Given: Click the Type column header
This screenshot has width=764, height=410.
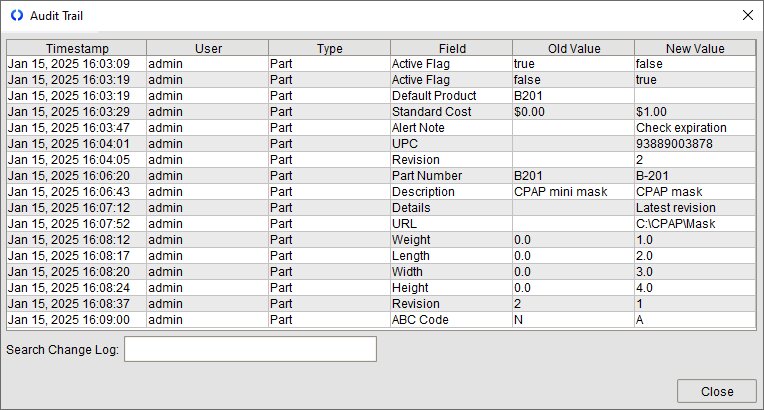Looking at the screenshot, I should point(329,48).
